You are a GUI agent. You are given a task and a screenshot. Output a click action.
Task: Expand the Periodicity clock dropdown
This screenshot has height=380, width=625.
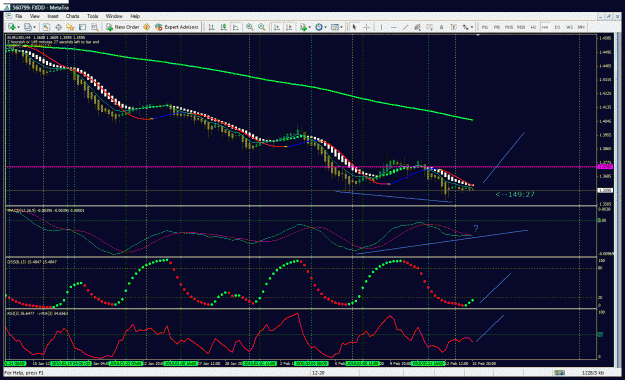point(326,27)
